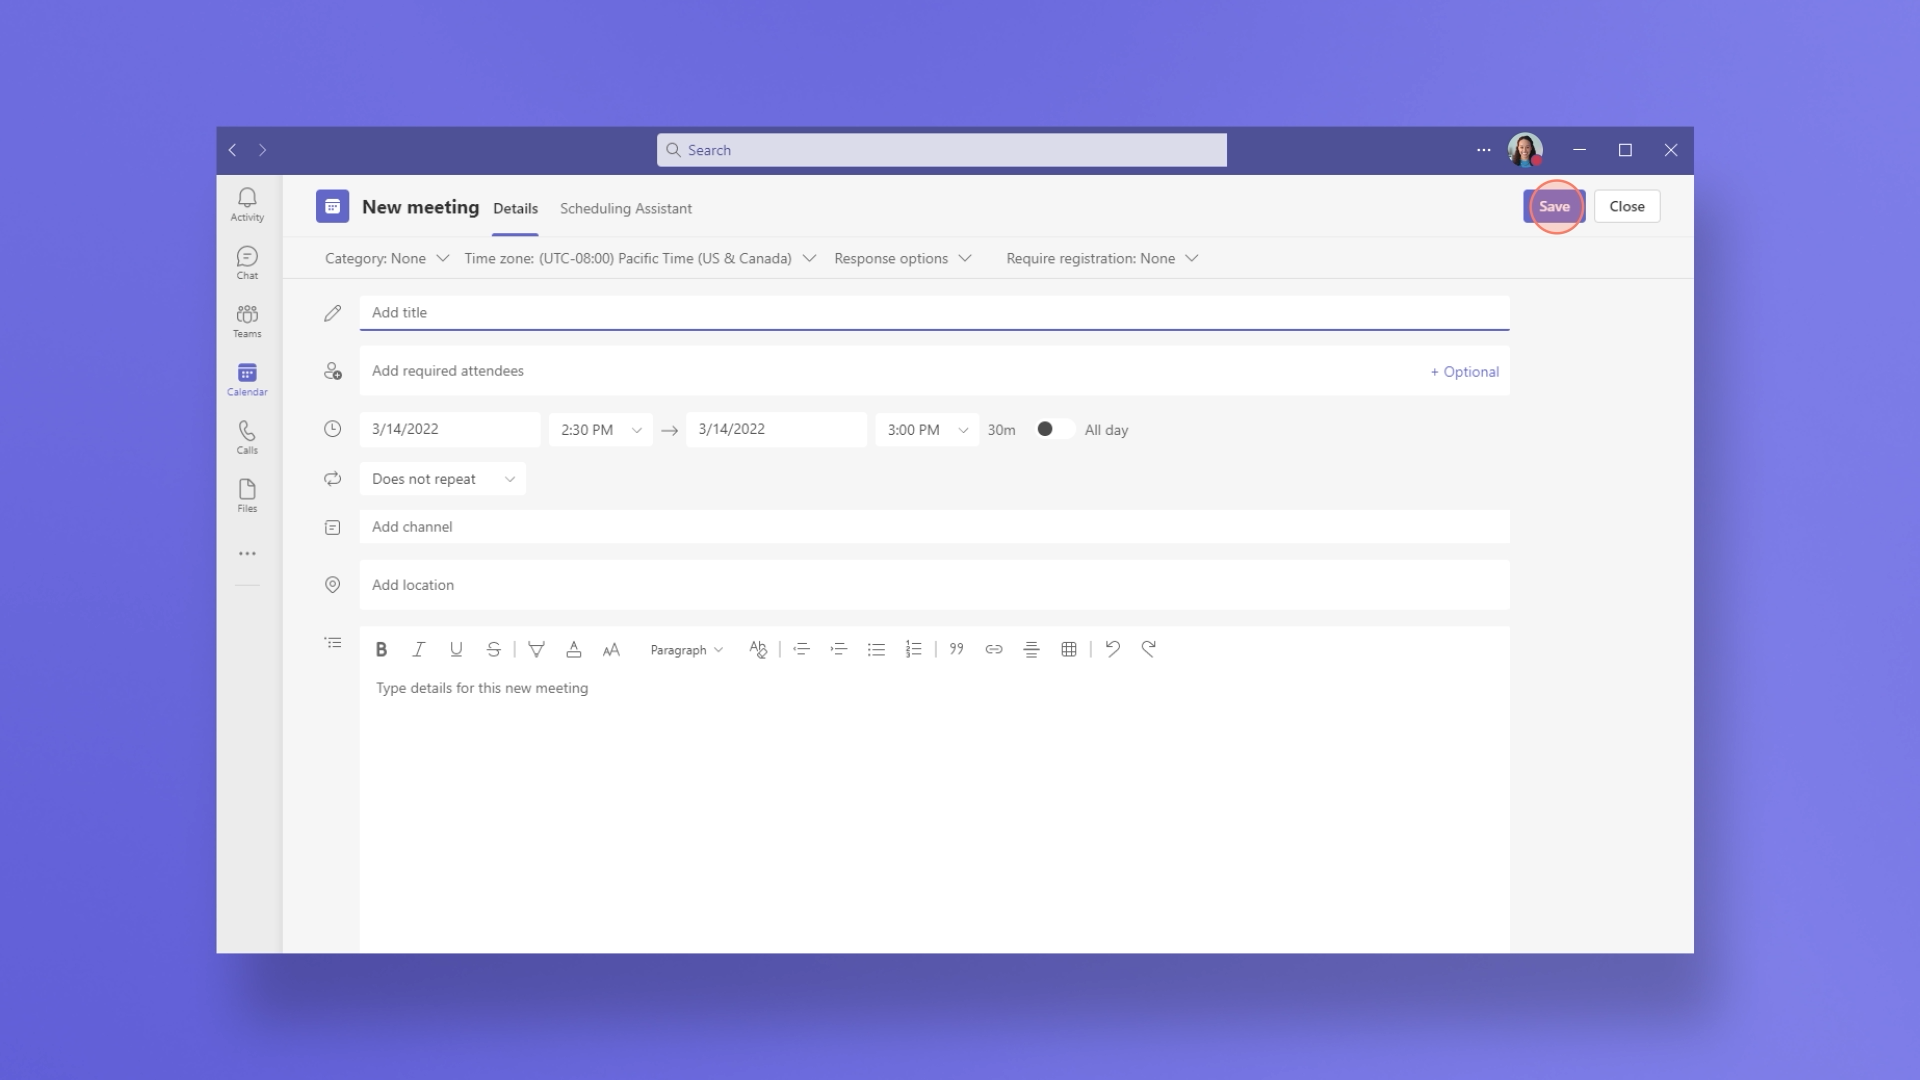Switch to Scheduling Assistant tab
1920x1080 pixels.
626,208
